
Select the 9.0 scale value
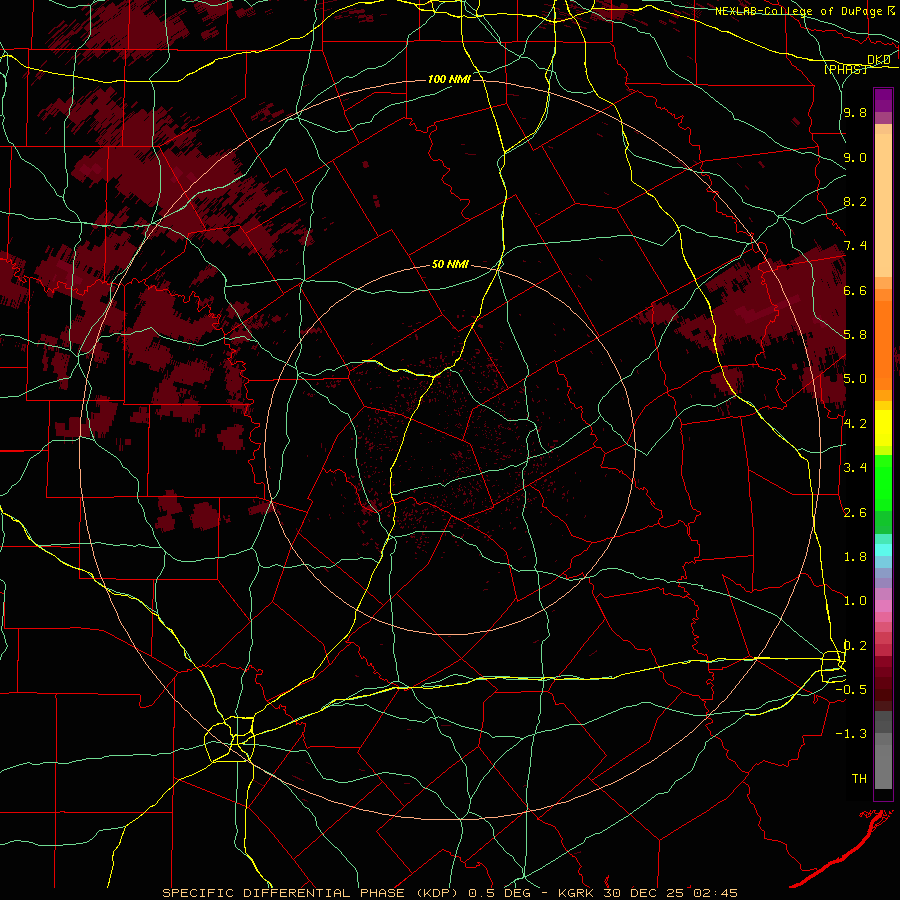pos(855,157)
